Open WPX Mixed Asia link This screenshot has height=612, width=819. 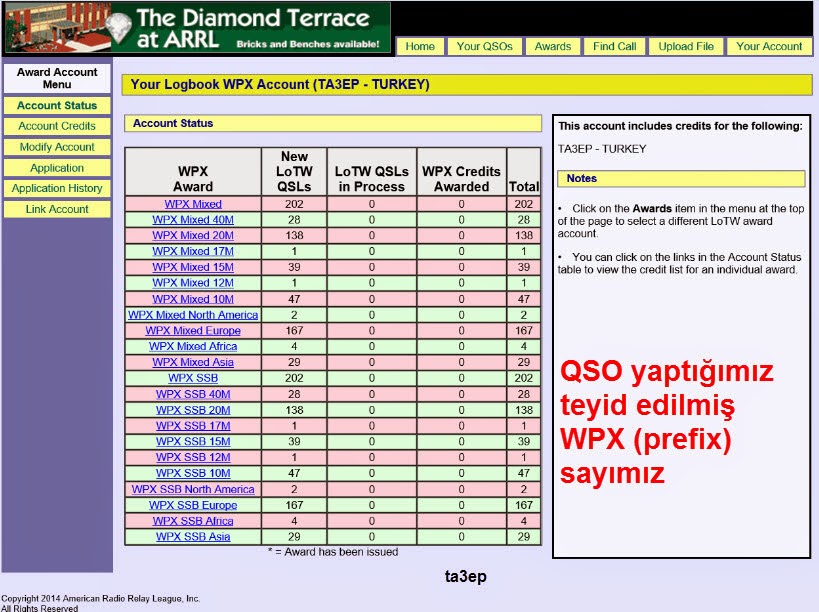pyautogui.click(x=193, y=362)
